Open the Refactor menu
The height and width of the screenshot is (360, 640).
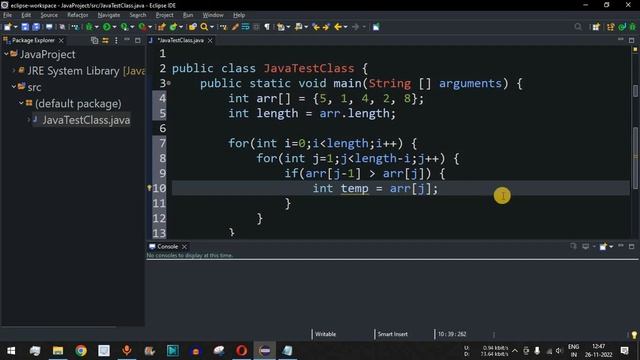tap(78, 15)
